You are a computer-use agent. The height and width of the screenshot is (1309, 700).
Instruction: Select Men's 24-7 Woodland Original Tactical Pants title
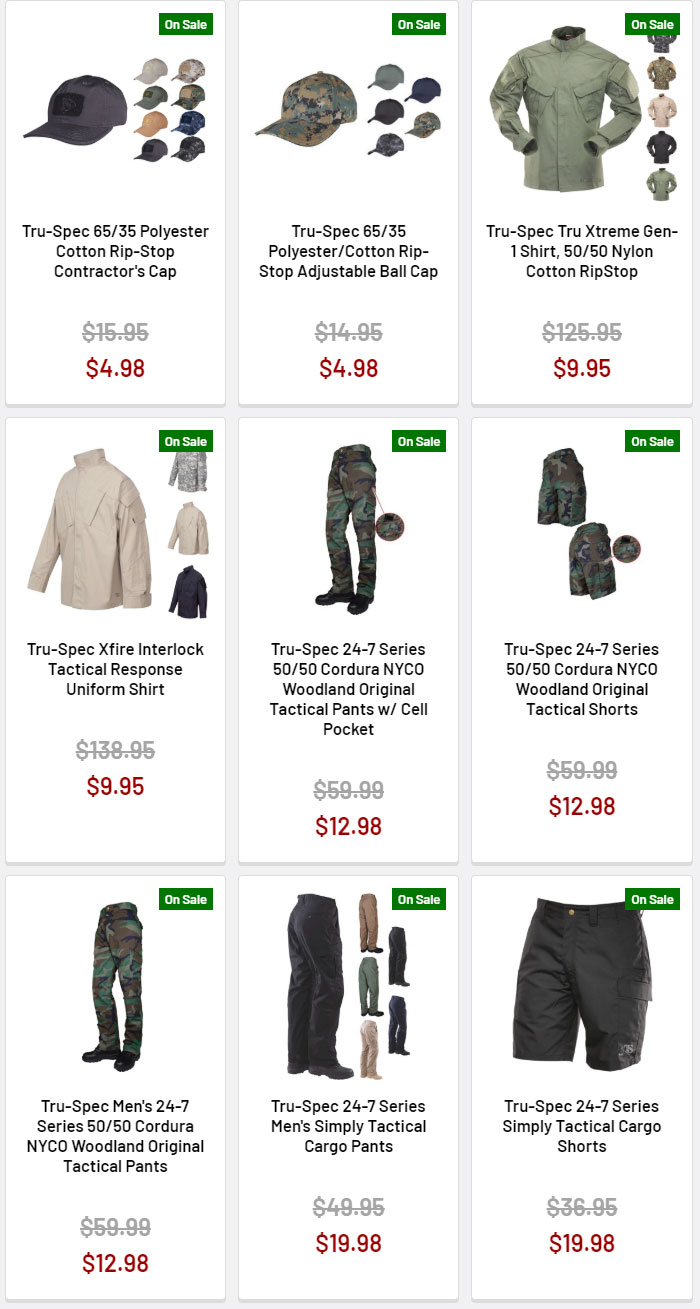tap(115, 1136)
